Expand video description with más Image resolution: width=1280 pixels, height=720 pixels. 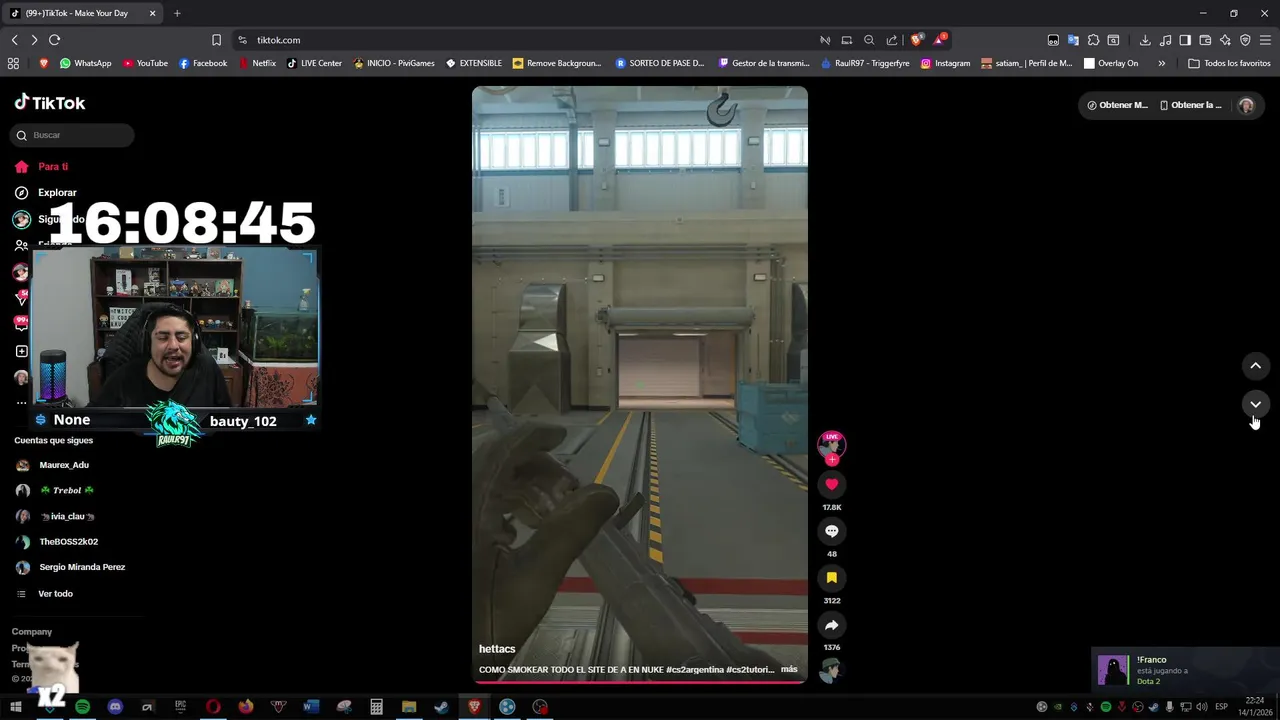(x=789, y=669)
